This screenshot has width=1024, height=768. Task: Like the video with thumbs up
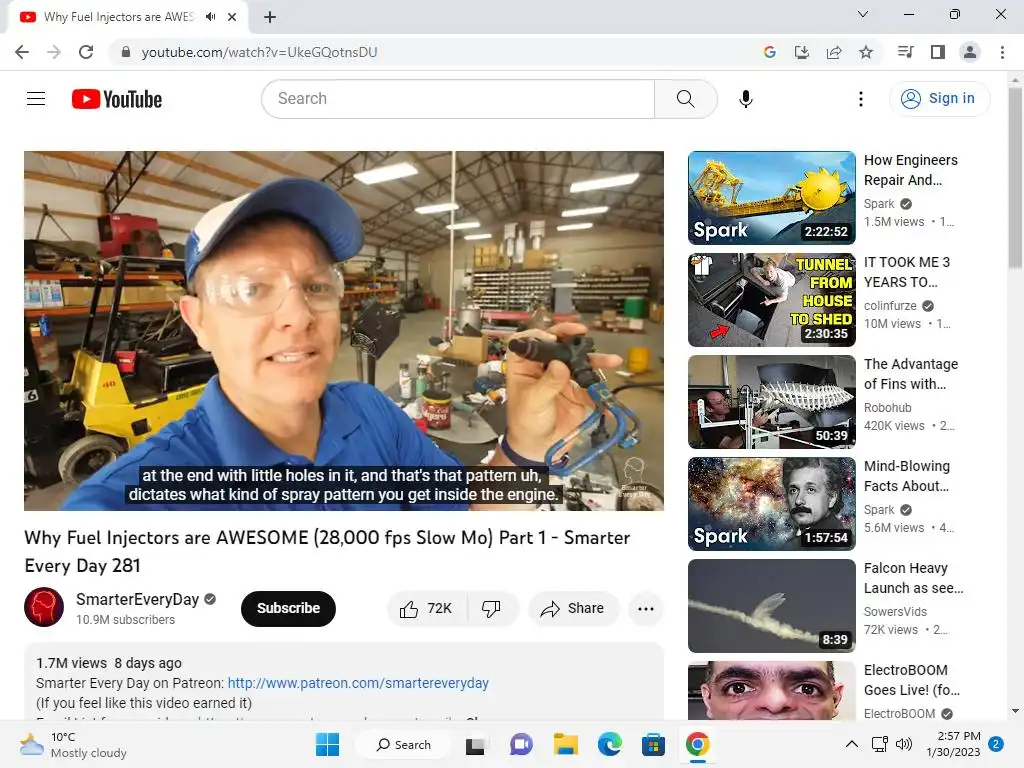tap(427, 609)
